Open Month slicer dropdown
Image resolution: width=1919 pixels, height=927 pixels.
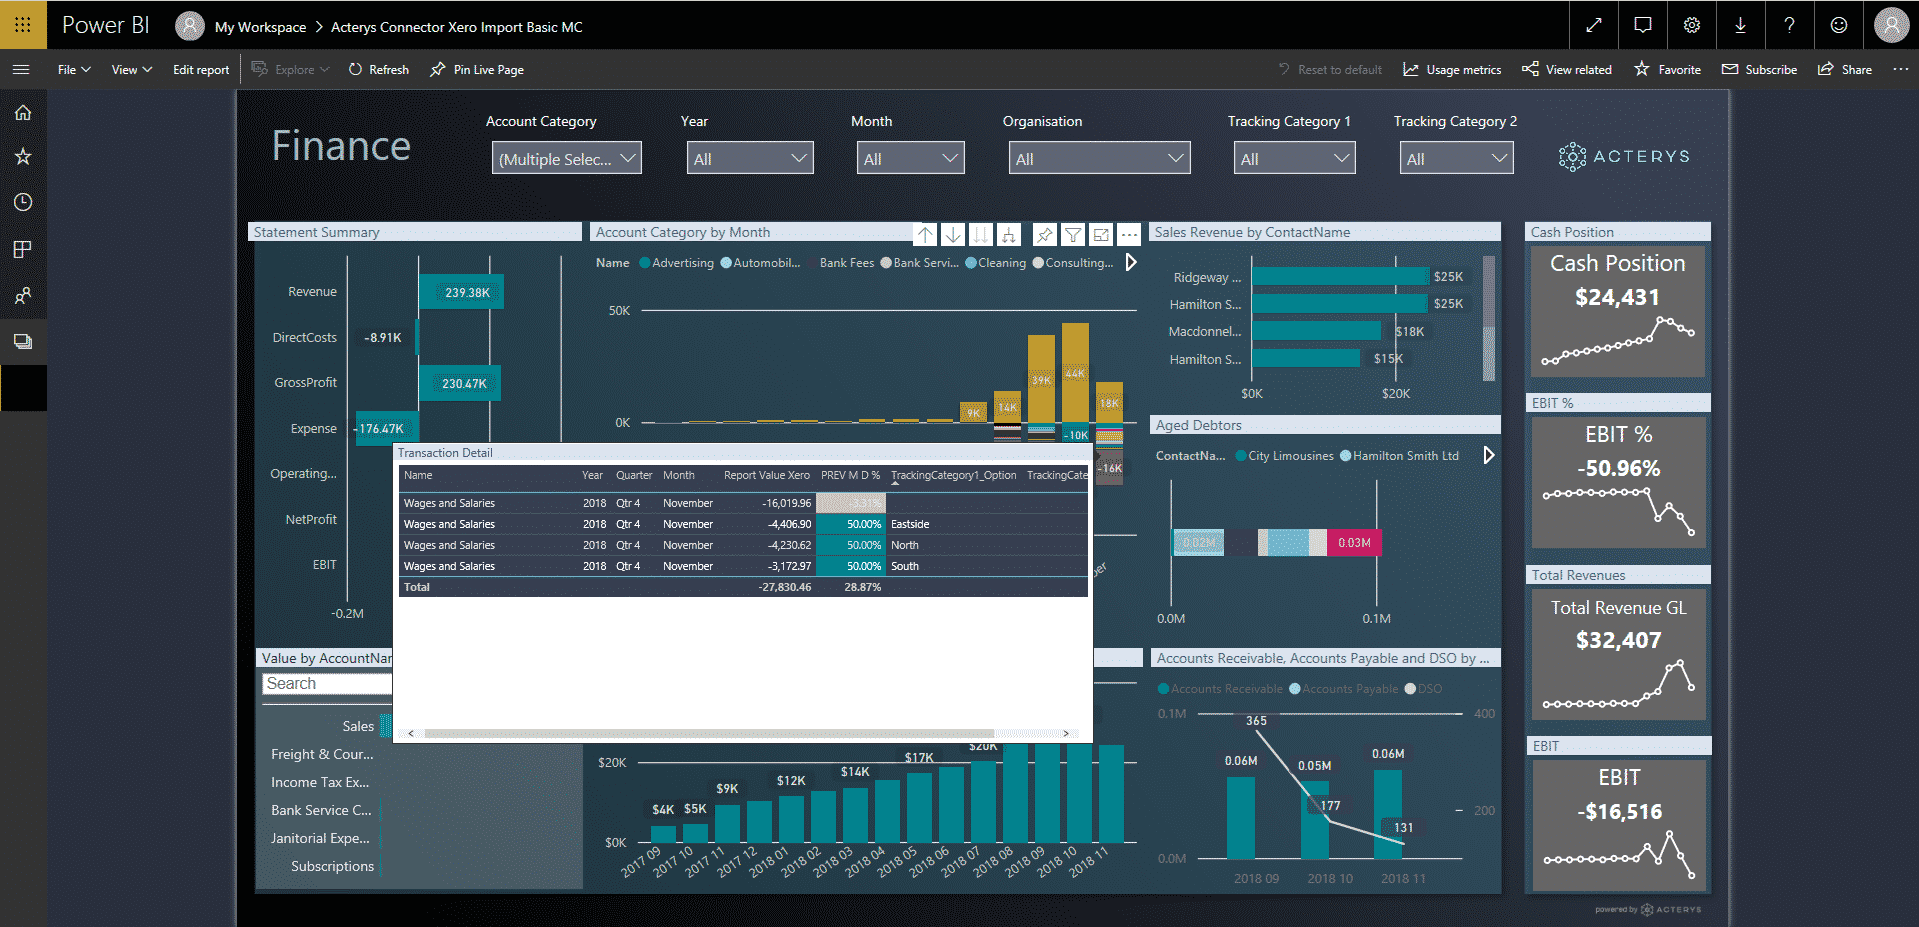910,158
